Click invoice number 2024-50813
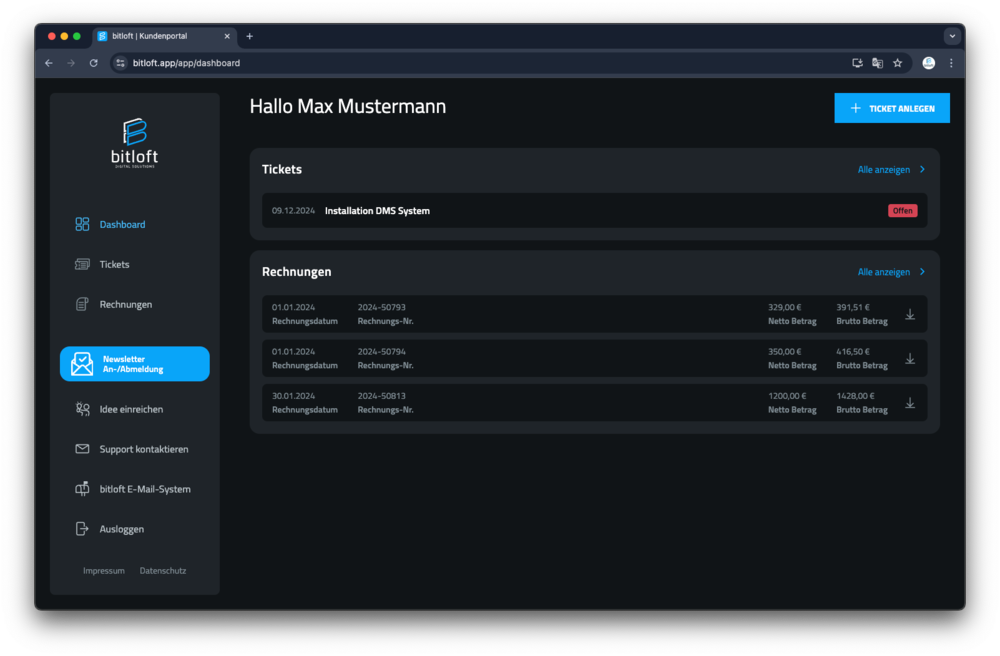 pyautogui.click(x=381, y=396)
